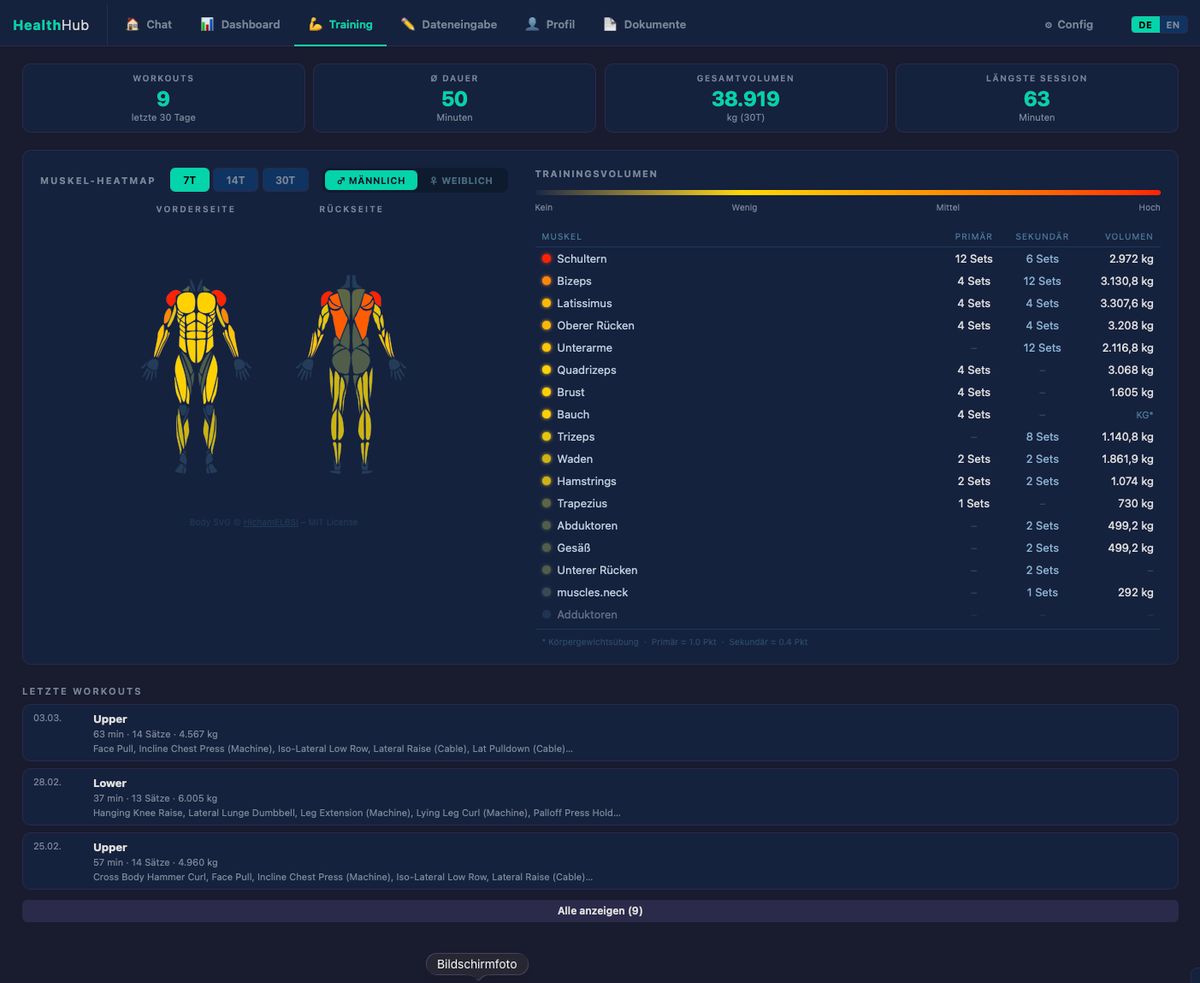
Task: Switch language to EN
Action: (x=1173, y=25)
